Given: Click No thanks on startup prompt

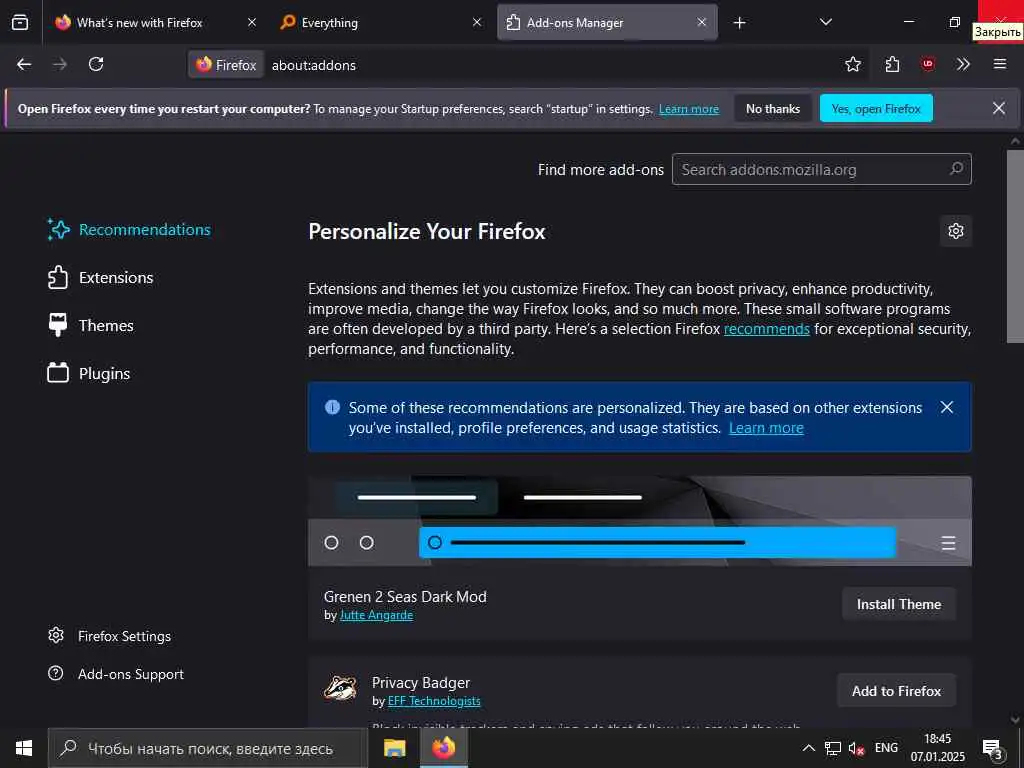Looking at the screenshot, I should pyautogui.click(x=773, y=108).
